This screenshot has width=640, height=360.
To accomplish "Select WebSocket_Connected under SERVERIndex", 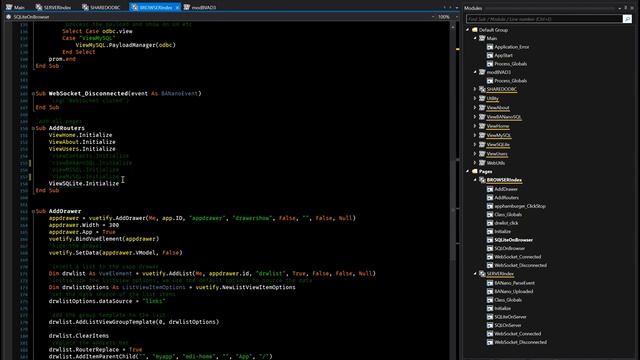I will [x=518, y=334].
